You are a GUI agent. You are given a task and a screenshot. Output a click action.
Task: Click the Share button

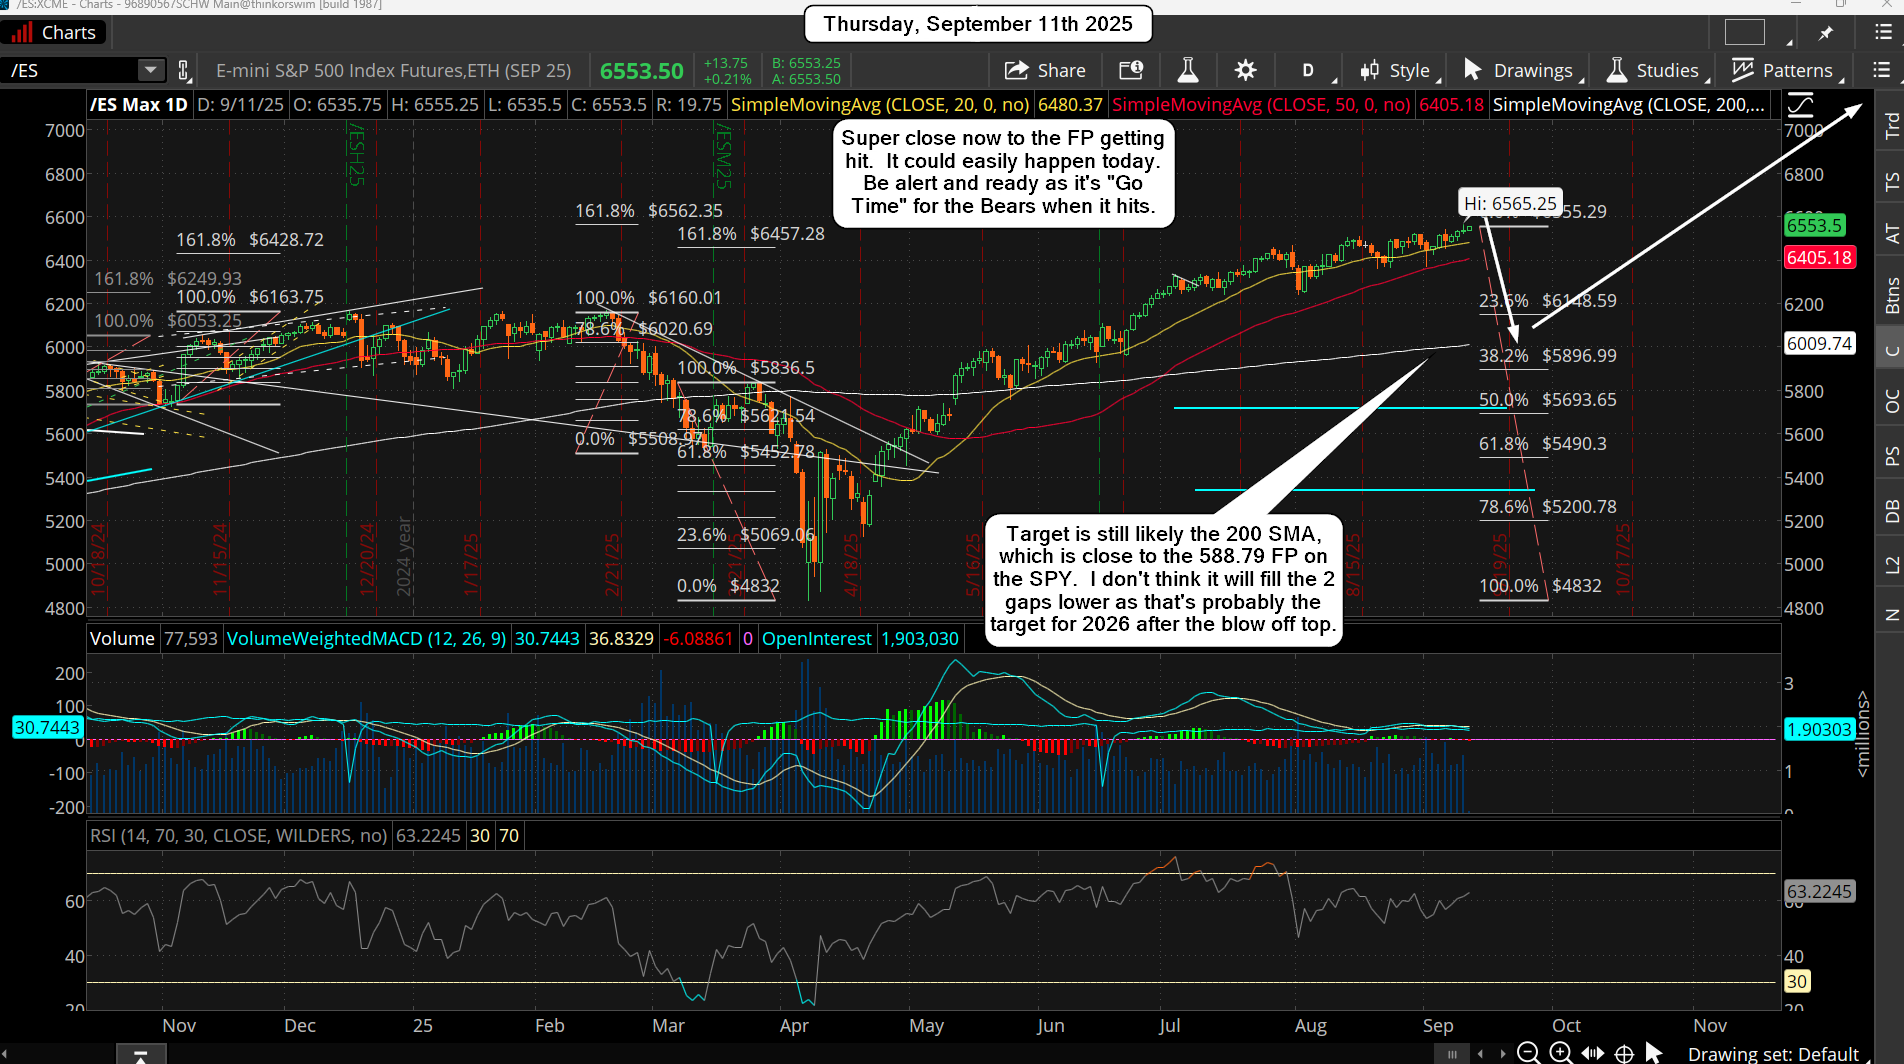[x=1045, y=70]
